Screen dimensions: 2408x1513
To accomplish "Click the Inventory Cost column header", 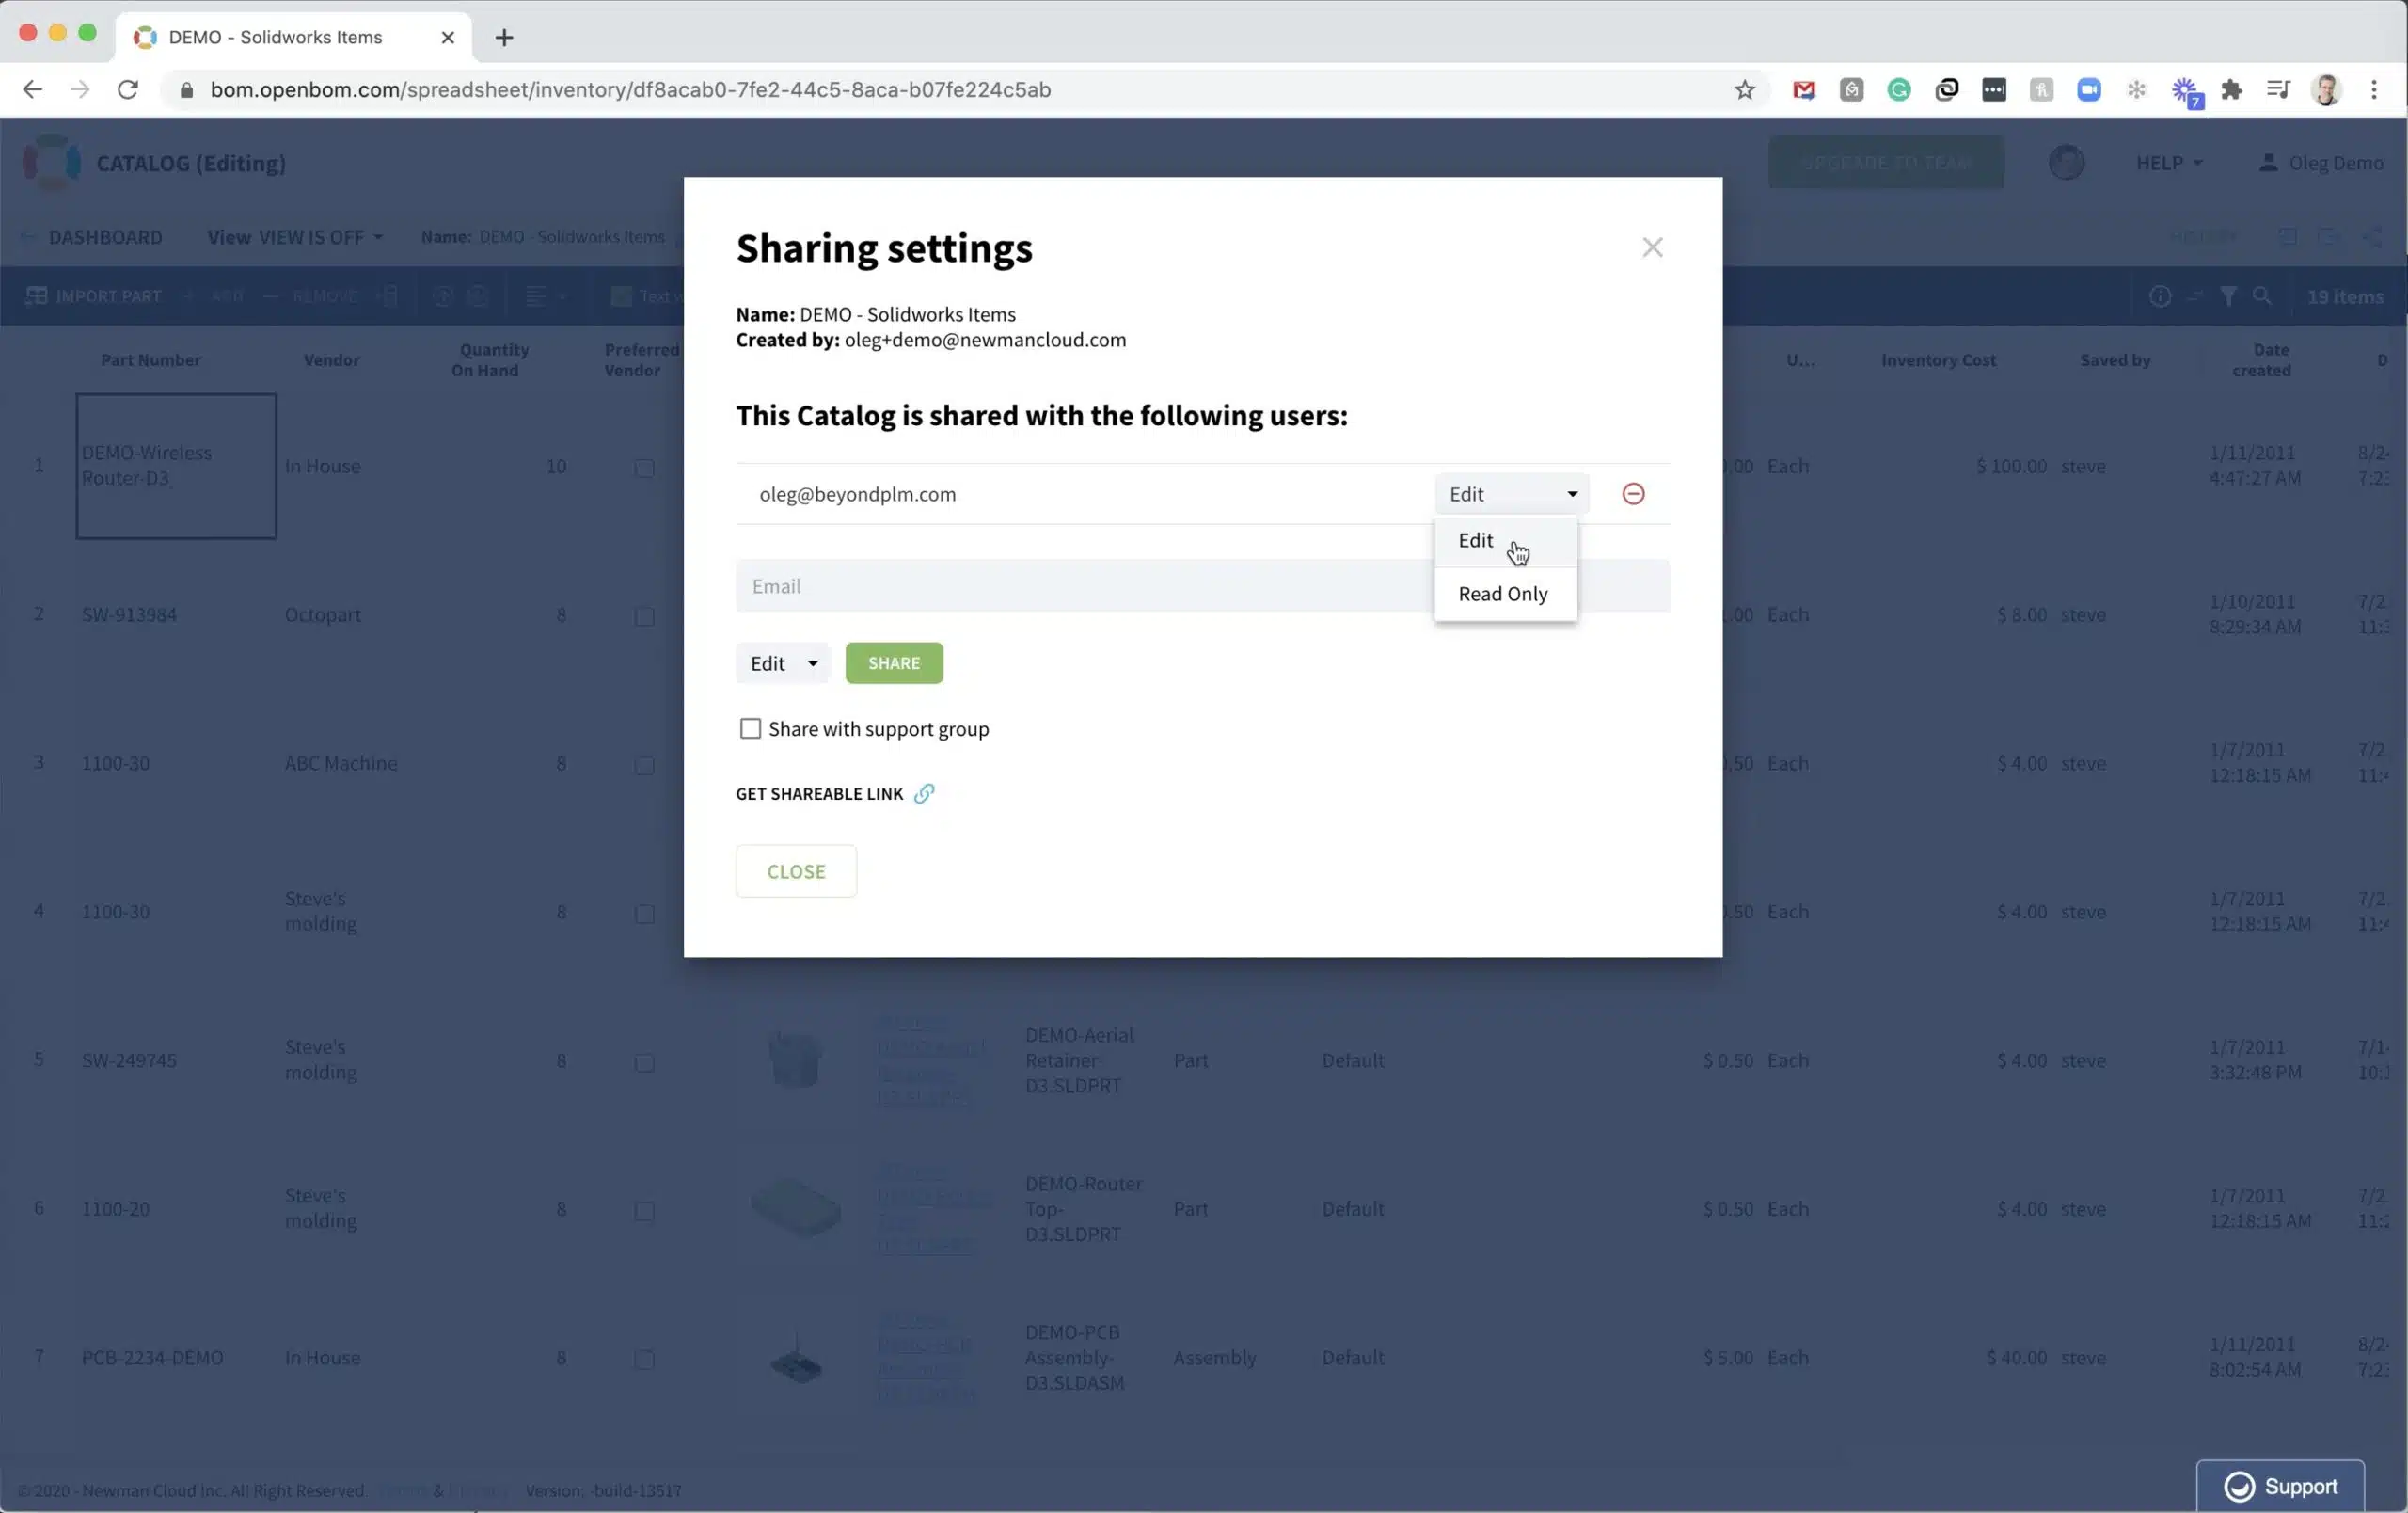I will point(1938,360).
